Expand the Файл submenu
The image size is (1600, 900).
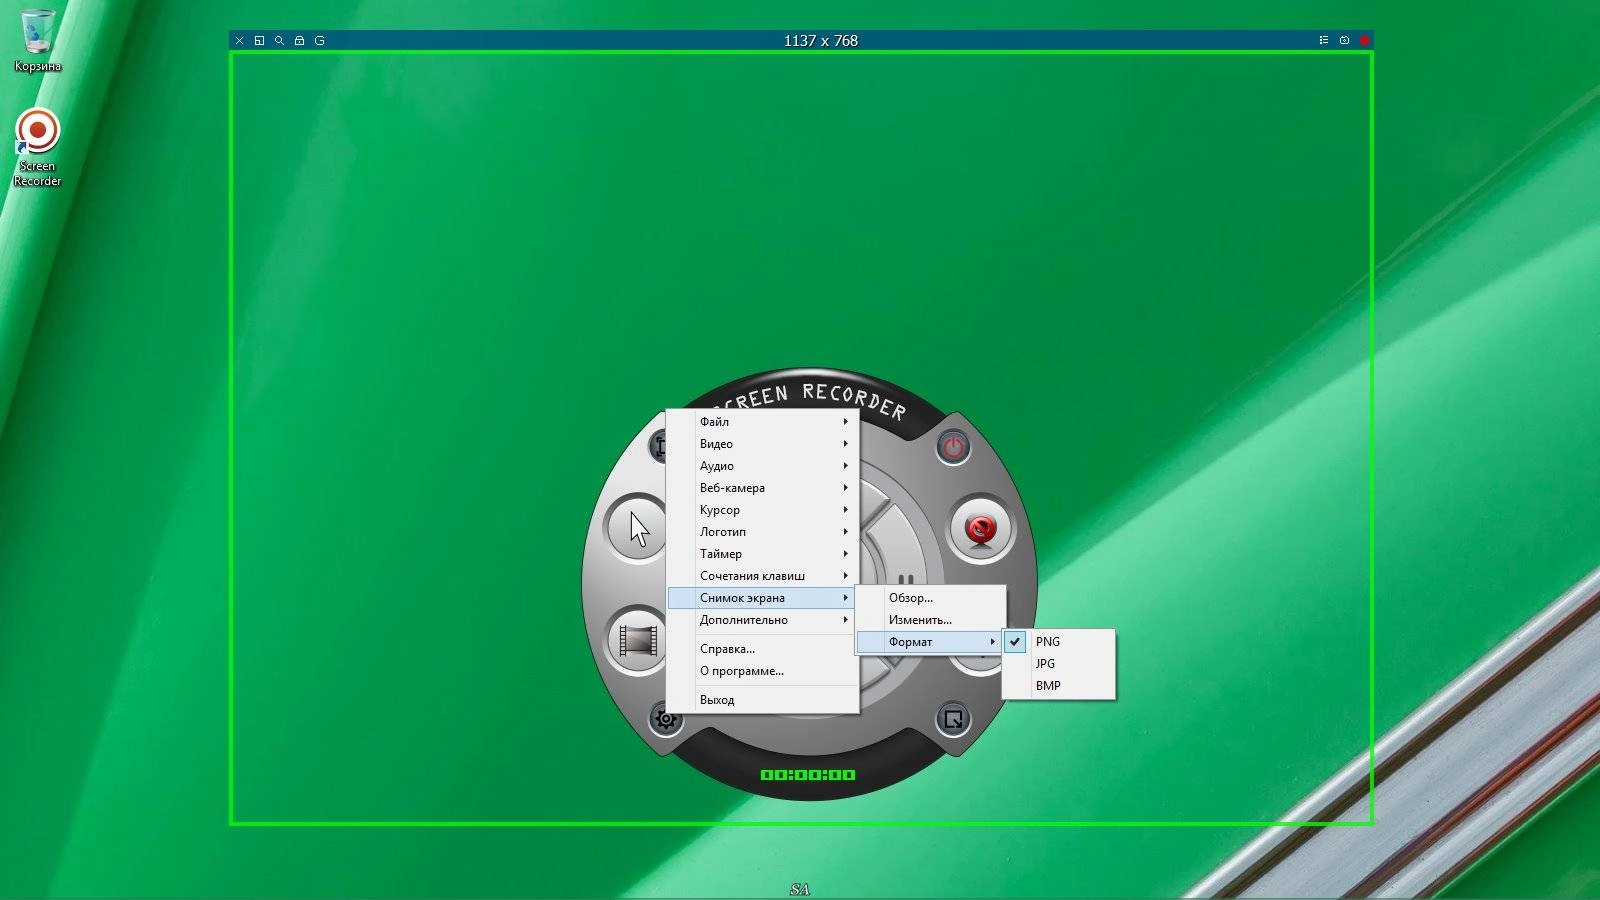pos(763,422)
